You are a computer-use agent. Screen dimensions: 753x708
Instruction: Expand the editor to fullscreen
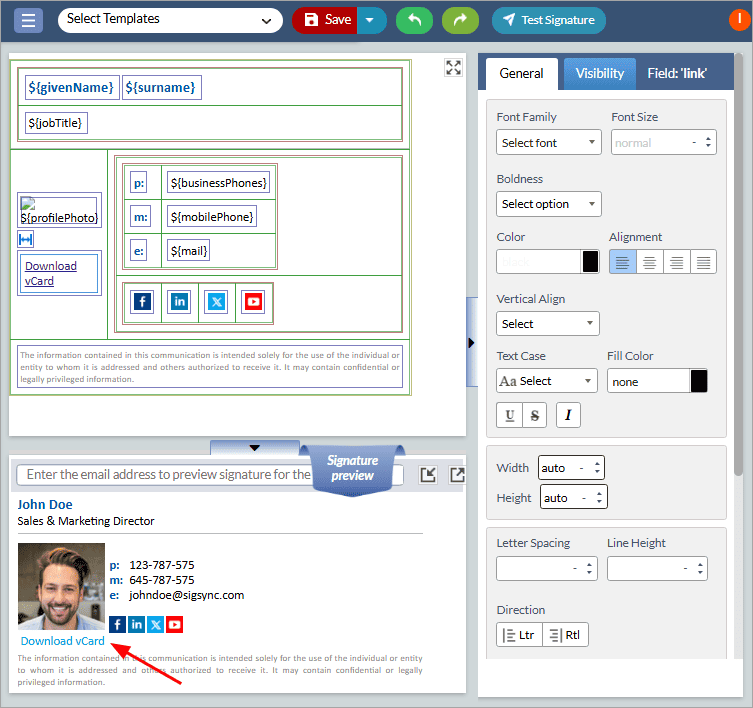click(x=453, y=67)
